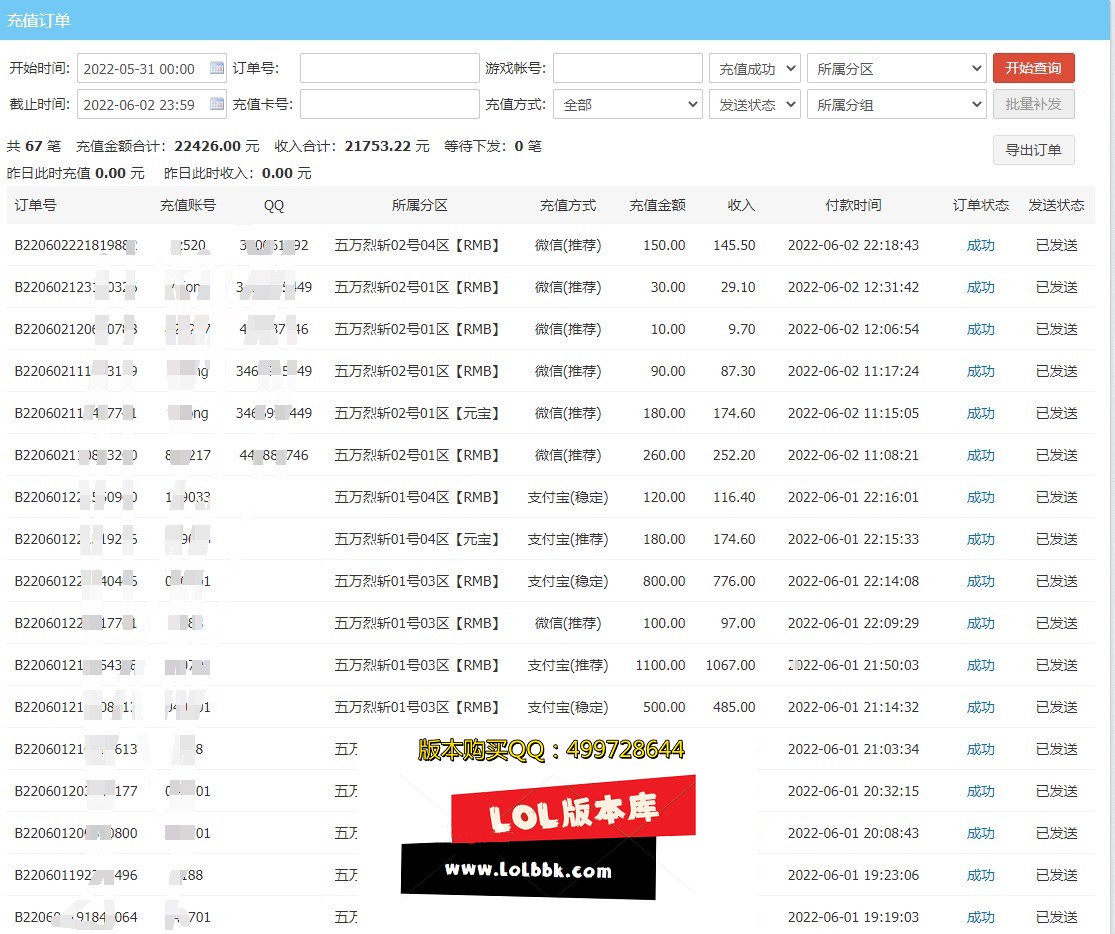Expand the 发送状态 dropdown
This screenshot has width=1115, height=934.
point(755,104)
